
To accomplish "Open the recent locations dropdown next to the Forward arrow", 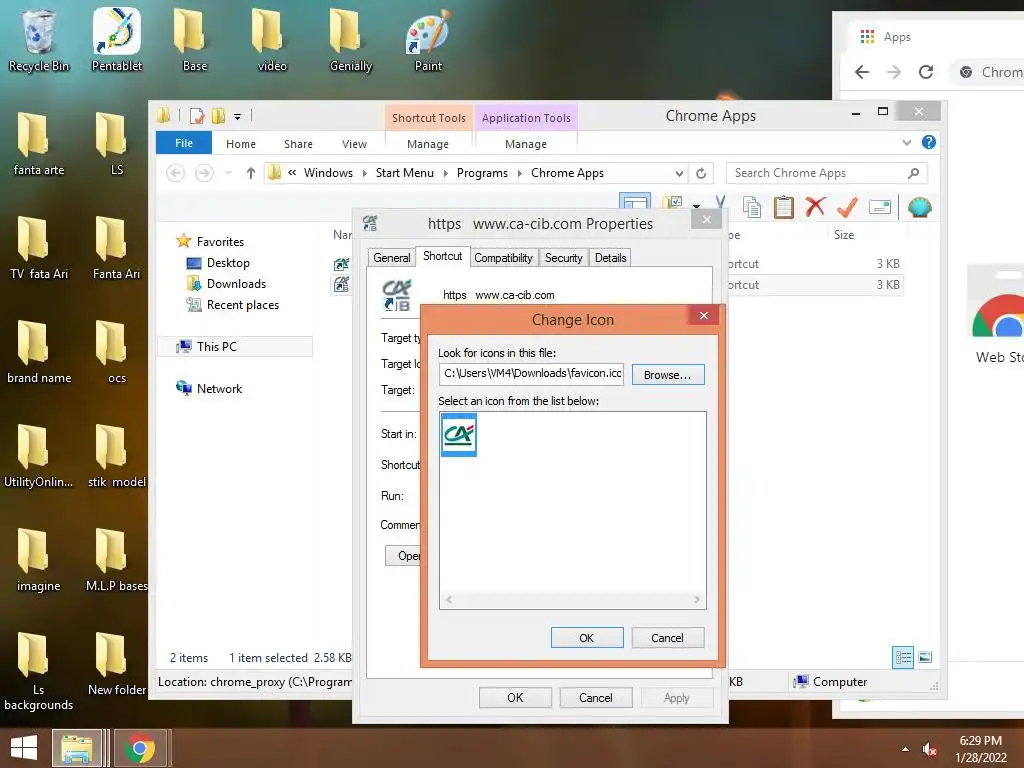I will (228, 174).
